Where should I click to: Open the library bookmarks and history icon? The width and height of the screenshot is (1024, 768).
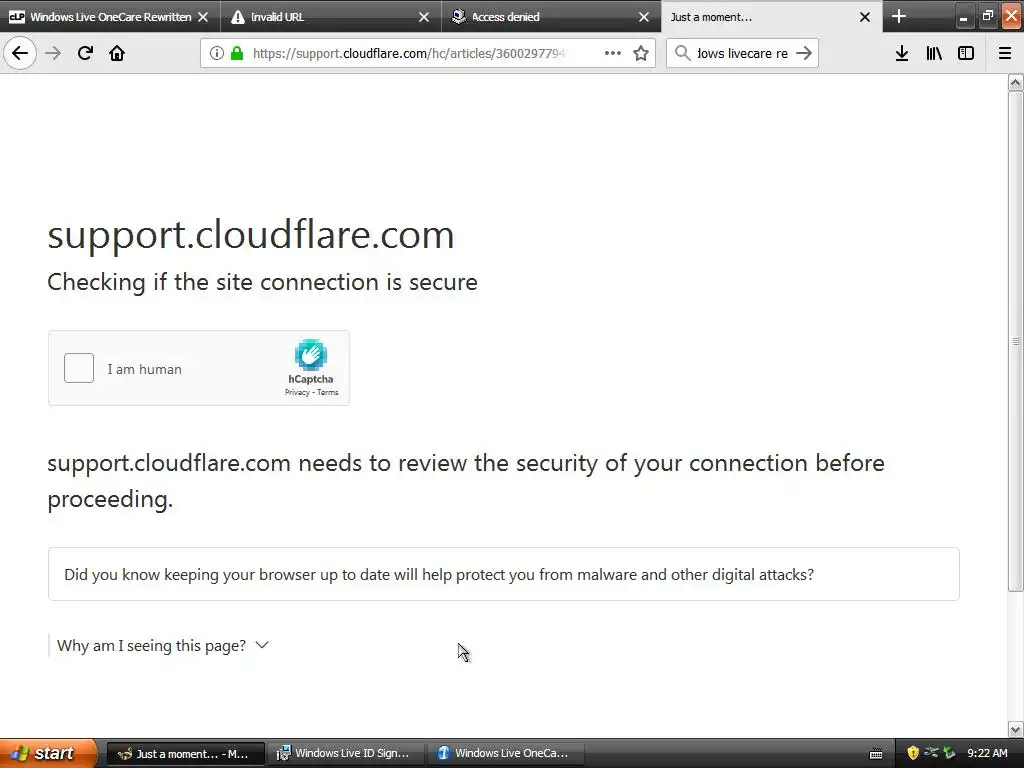934,53
